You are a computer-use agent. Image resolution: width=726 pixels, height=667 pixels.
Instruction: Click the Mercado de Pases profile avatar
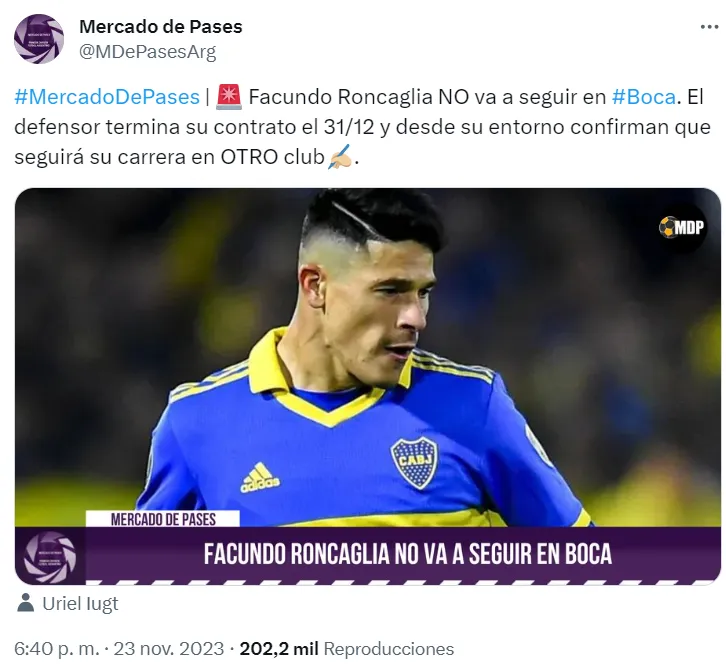[x=39, y=39]
